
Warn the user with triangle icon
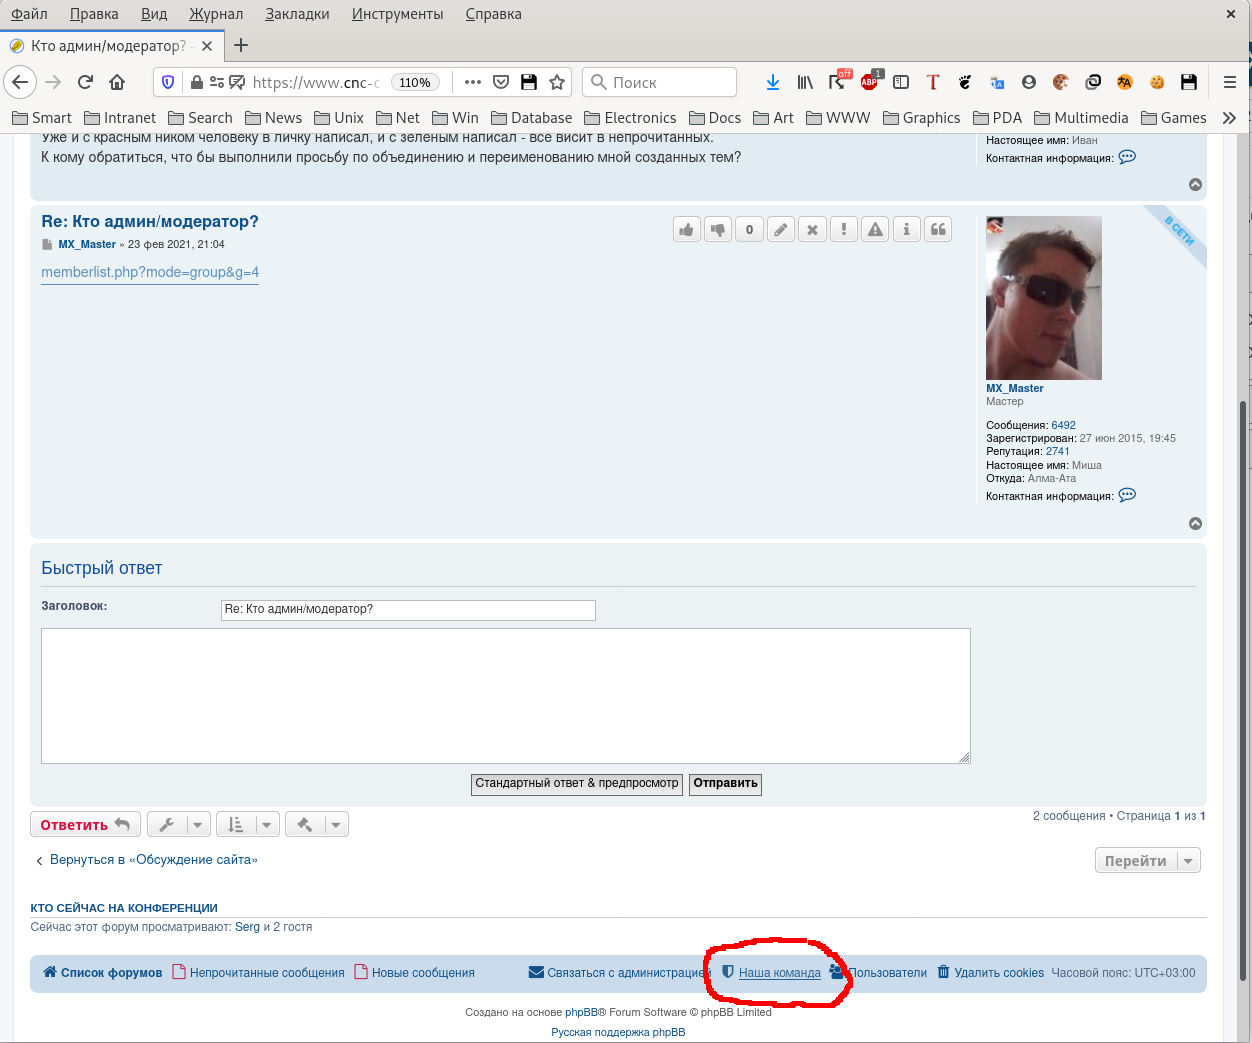pos(875,229)
